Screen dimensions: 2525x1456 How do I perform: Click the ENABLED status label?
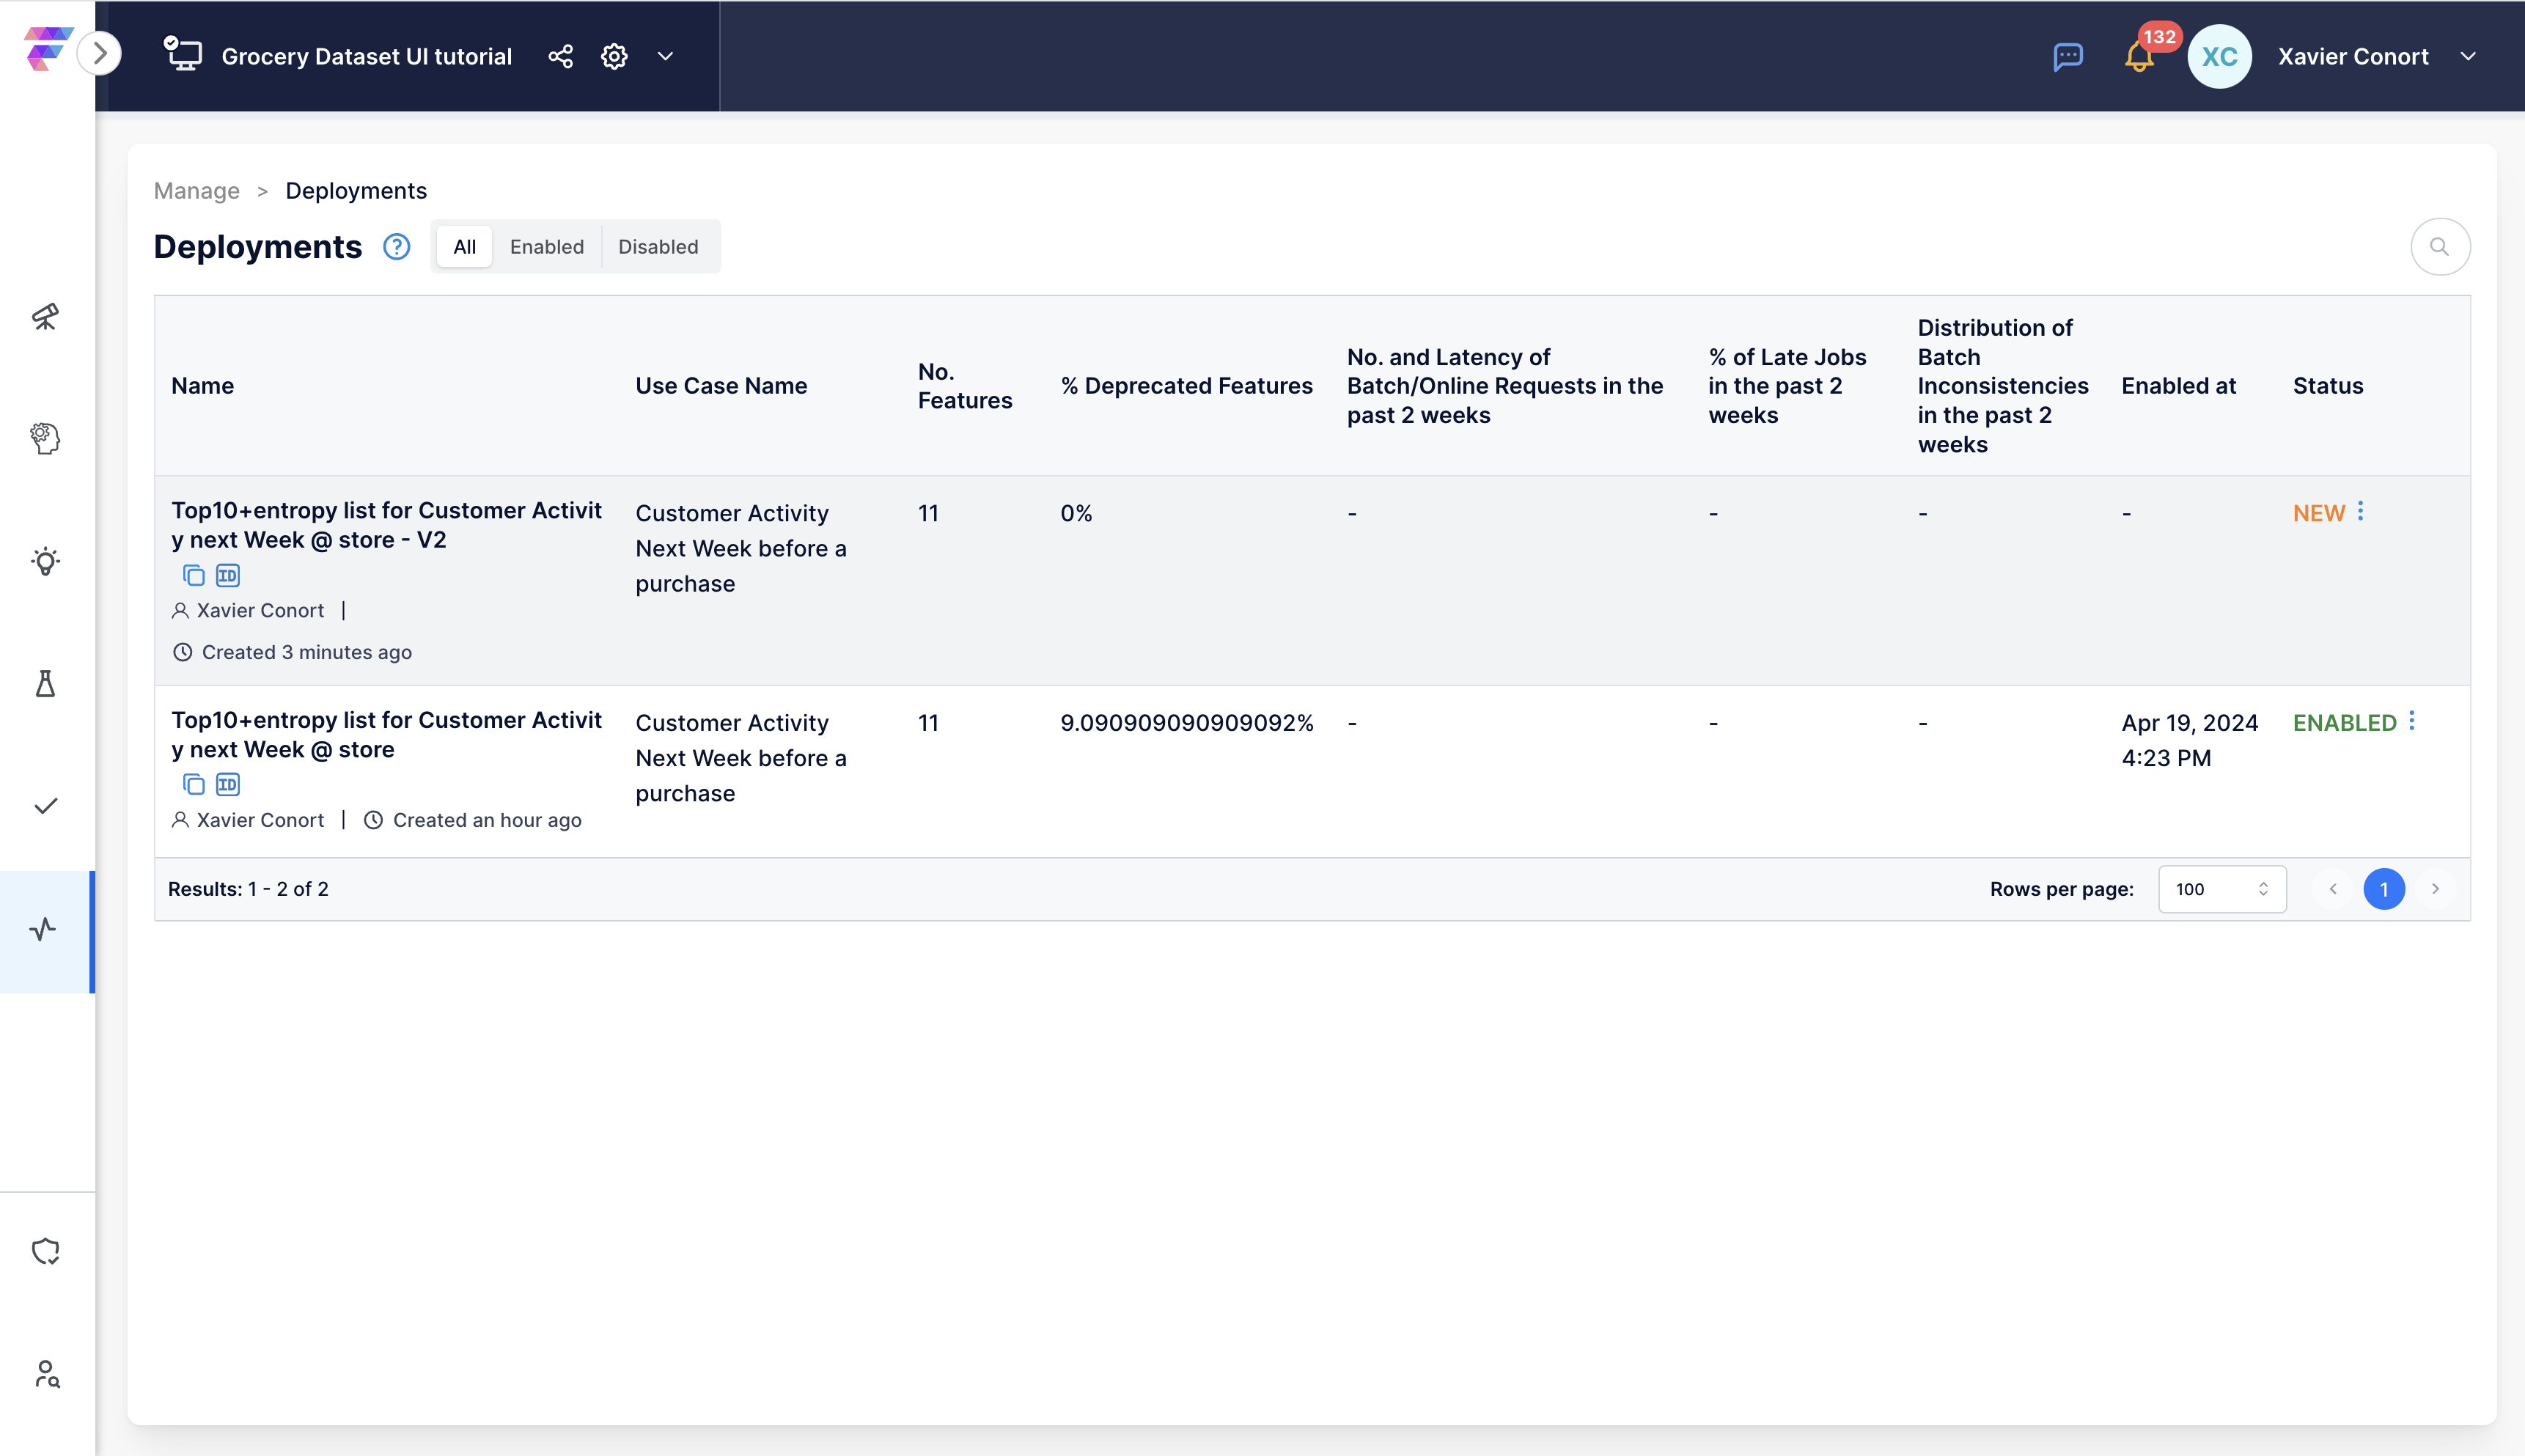point(2345,723)
